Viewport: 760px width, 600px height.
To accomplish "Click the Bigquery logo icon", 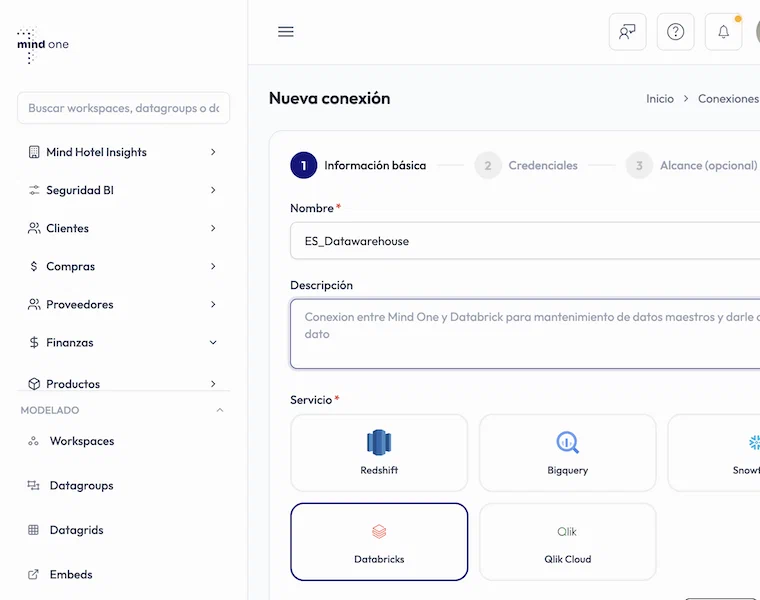I will pyautogui.click(x=567, y=442).
